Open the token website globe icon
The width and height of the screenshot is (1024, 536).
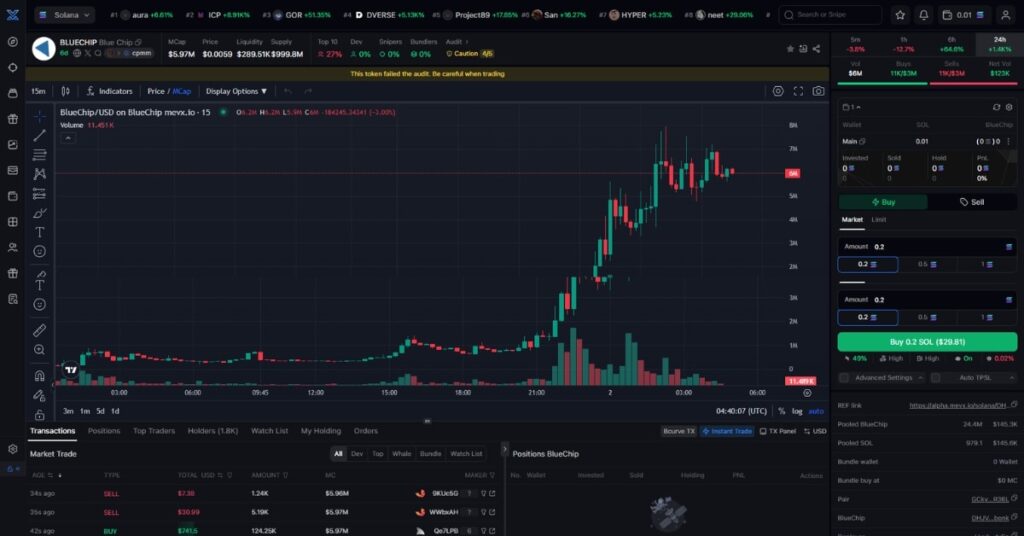(x=76, y=54)
